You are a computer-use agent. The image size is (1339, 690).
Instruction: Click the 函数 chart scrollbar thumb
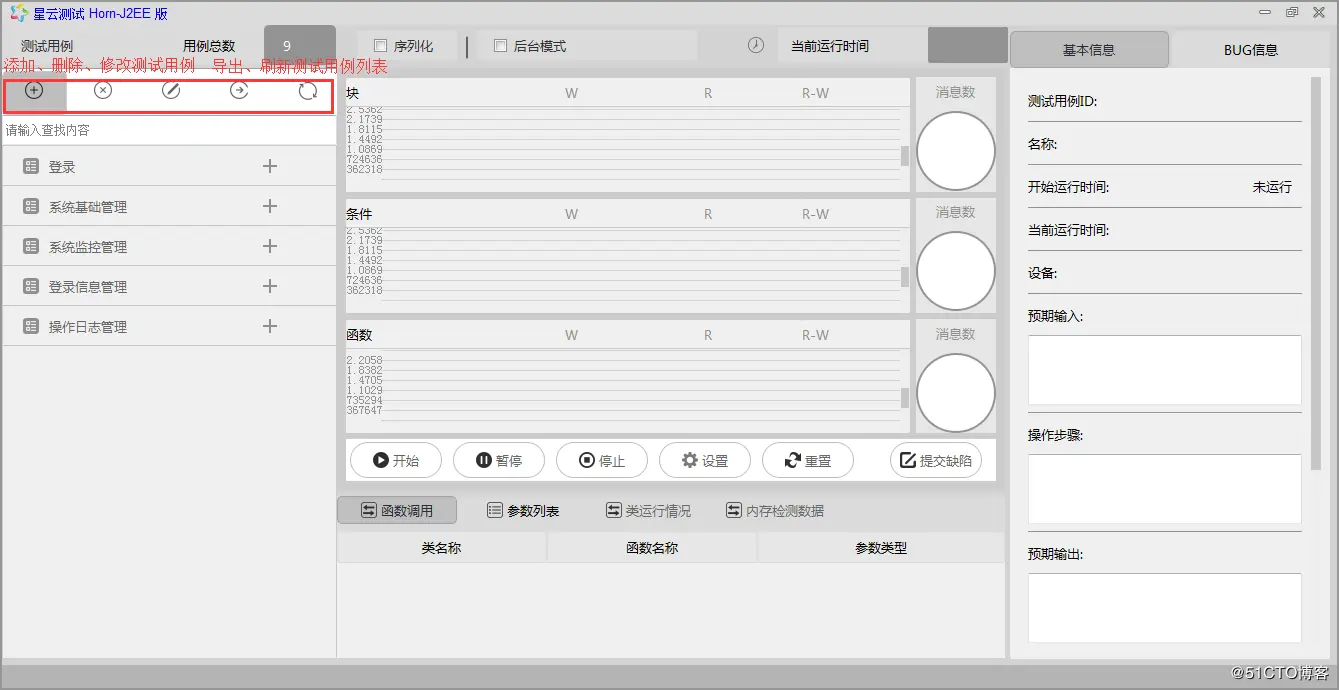pos(905,398)
